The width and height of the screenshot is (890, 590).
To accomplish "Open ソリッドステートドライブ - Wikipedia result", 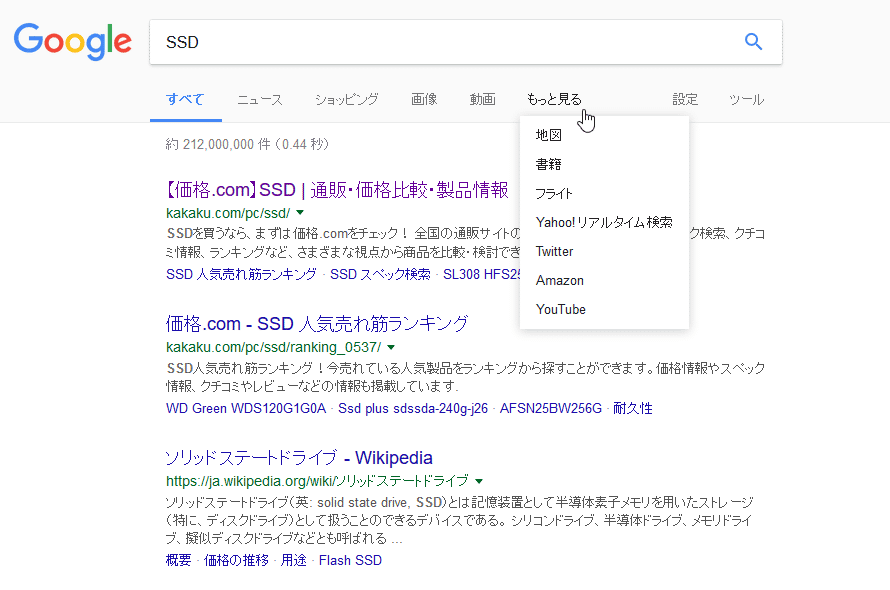I will (299, 458).
